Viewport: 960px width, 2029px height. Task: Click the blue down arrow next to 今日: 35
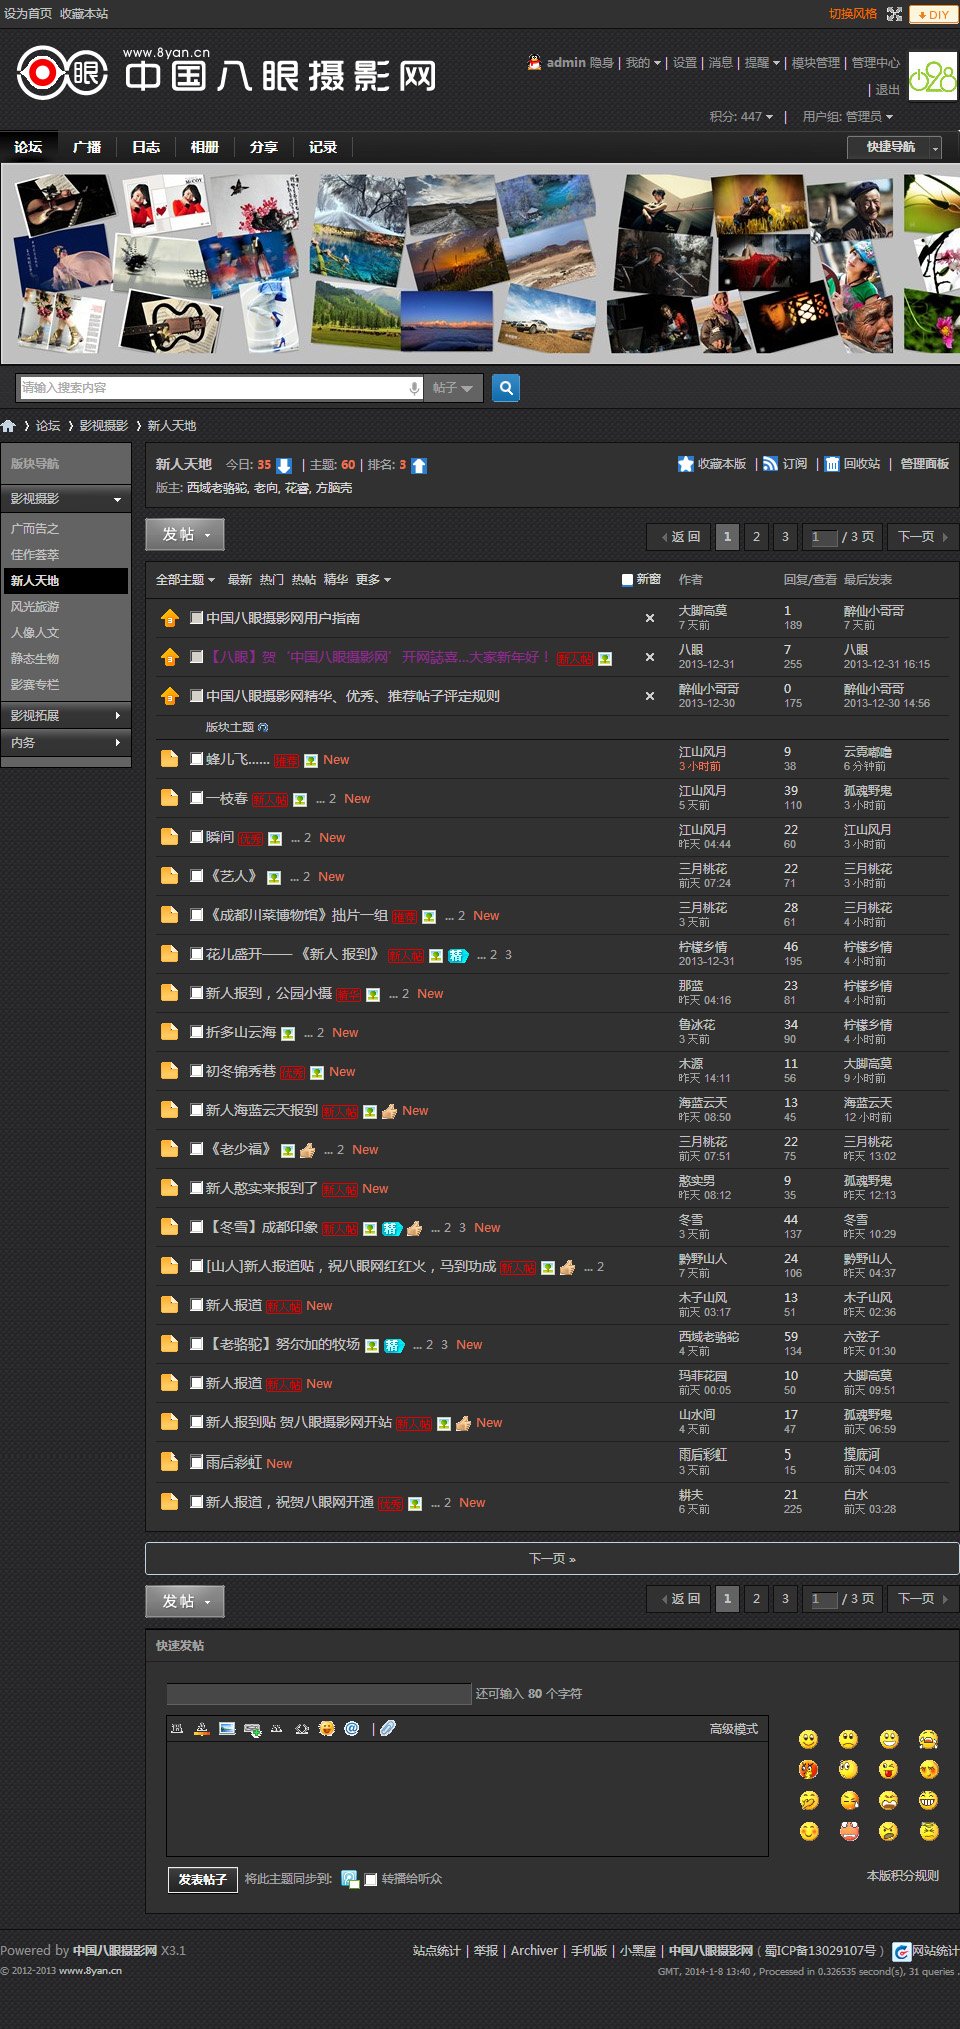click(x=284, y=465)
